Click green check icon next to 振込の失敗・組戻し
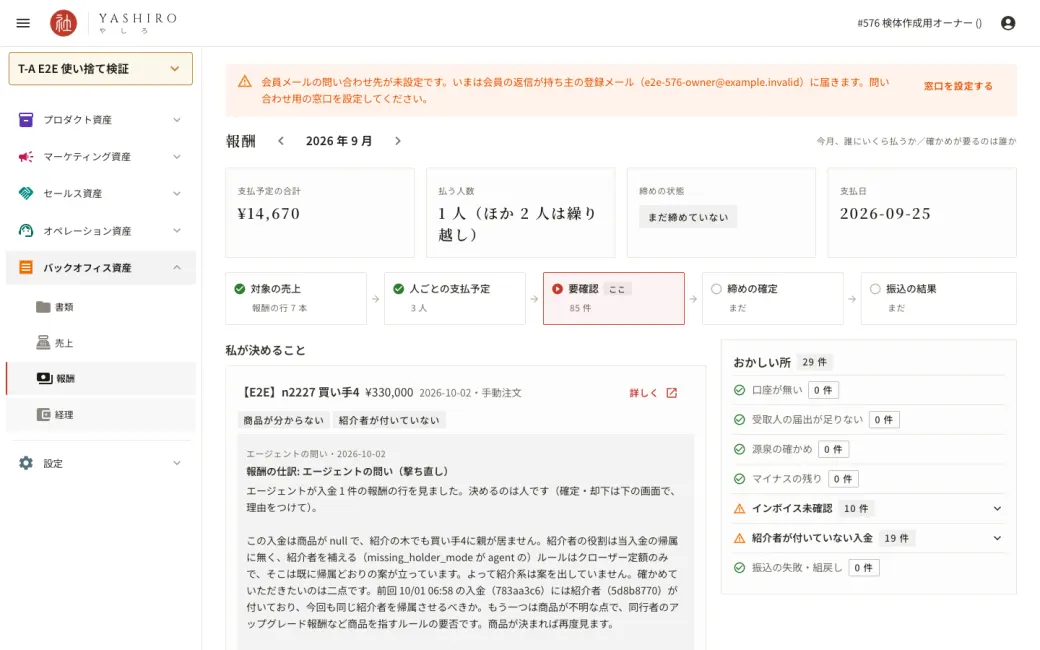 pyautogui.click(x=740, y=568)
